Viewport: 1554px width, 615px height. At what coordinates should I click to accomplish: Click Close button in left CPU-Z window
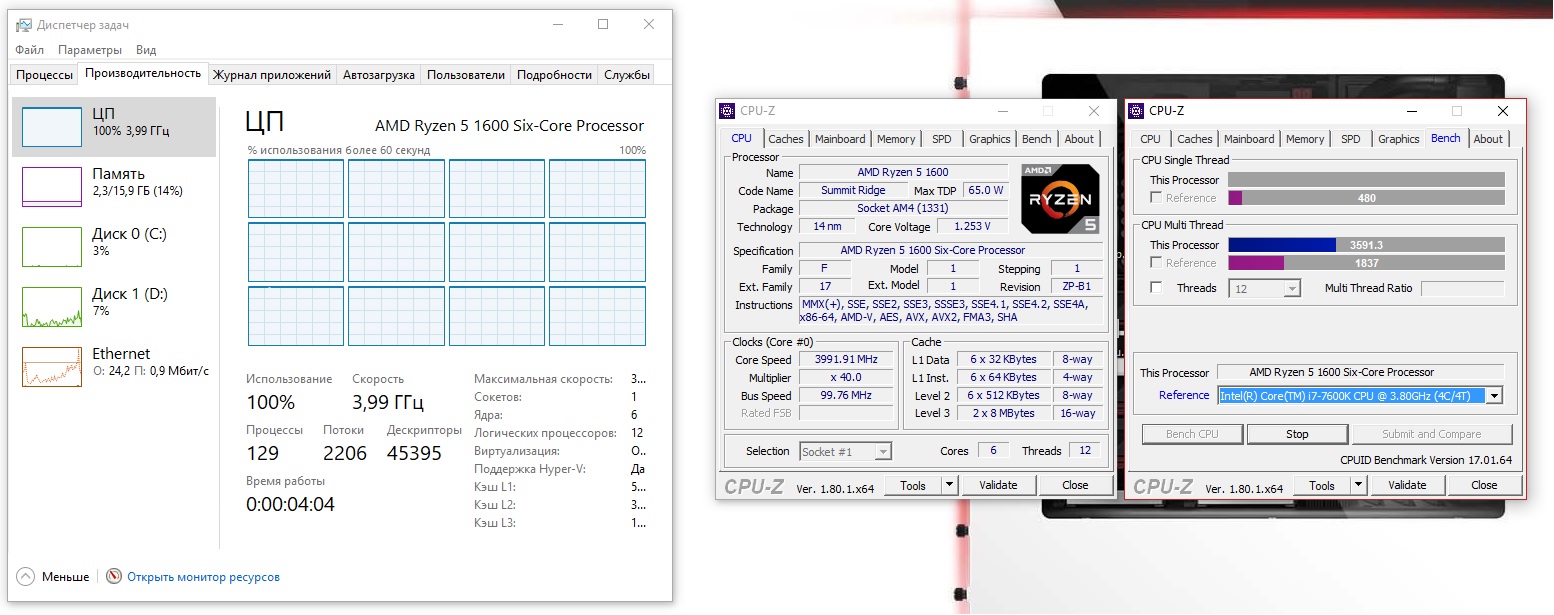point(1076,485)
